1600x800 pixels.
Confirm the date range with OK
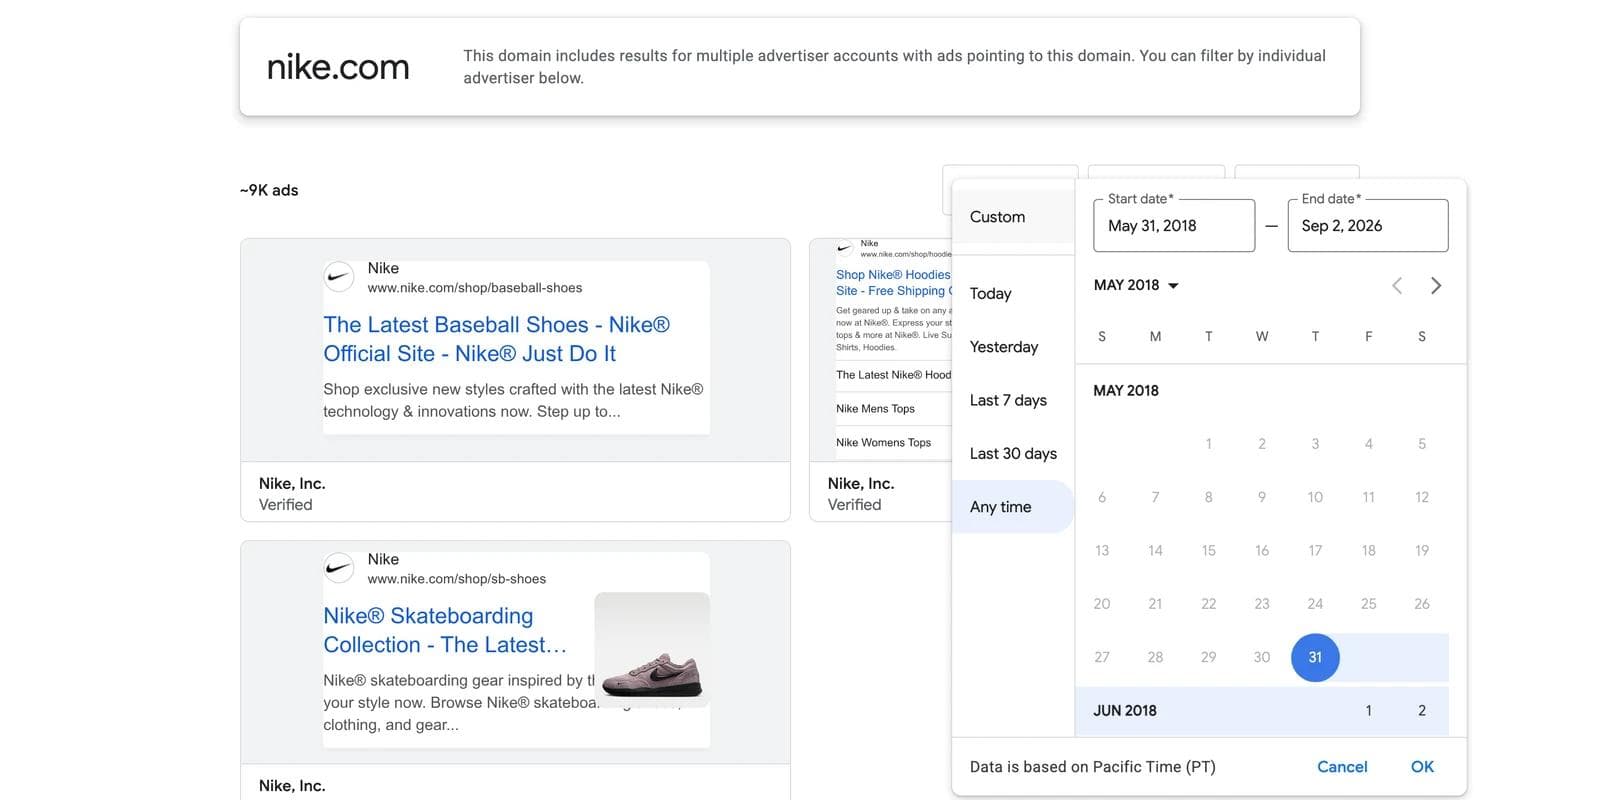1422,767
